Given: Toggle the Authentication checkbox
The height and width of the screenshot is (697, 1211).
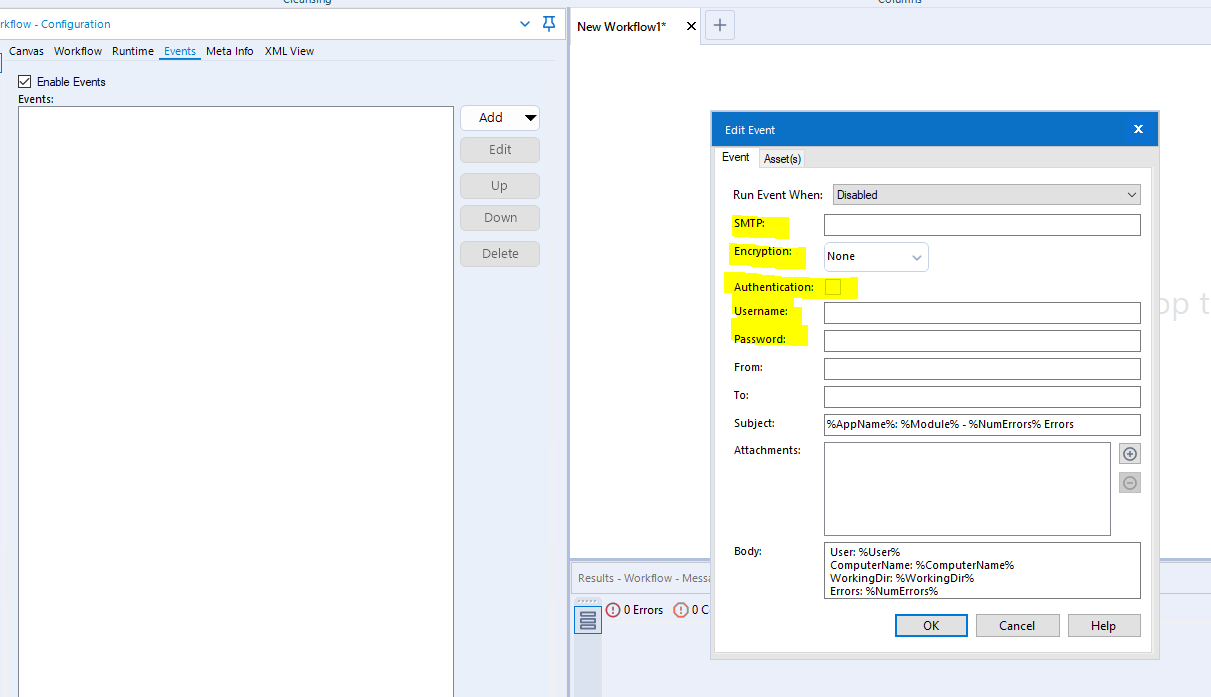Looking at the screenshot, I should pos(834,287).
